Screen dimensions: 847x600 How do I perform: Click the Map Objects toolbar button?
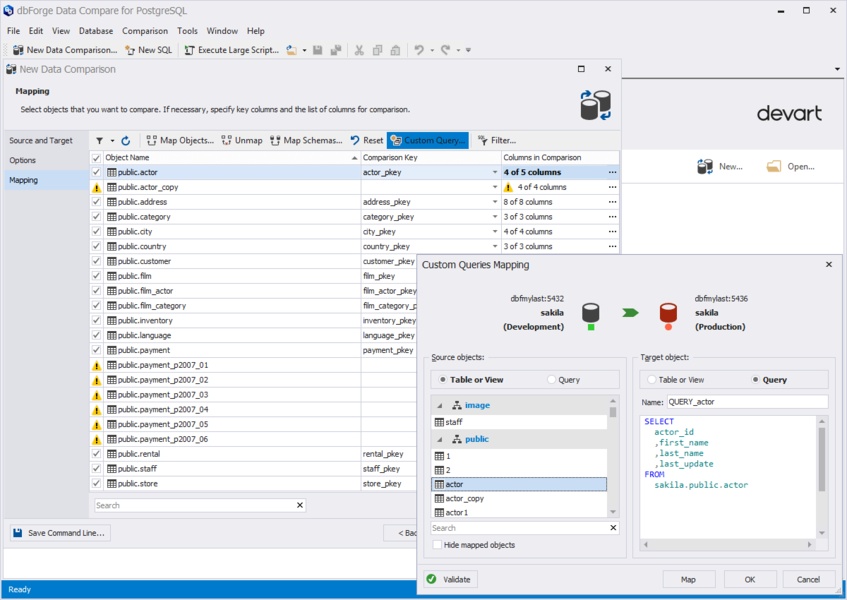click(180, 141)
